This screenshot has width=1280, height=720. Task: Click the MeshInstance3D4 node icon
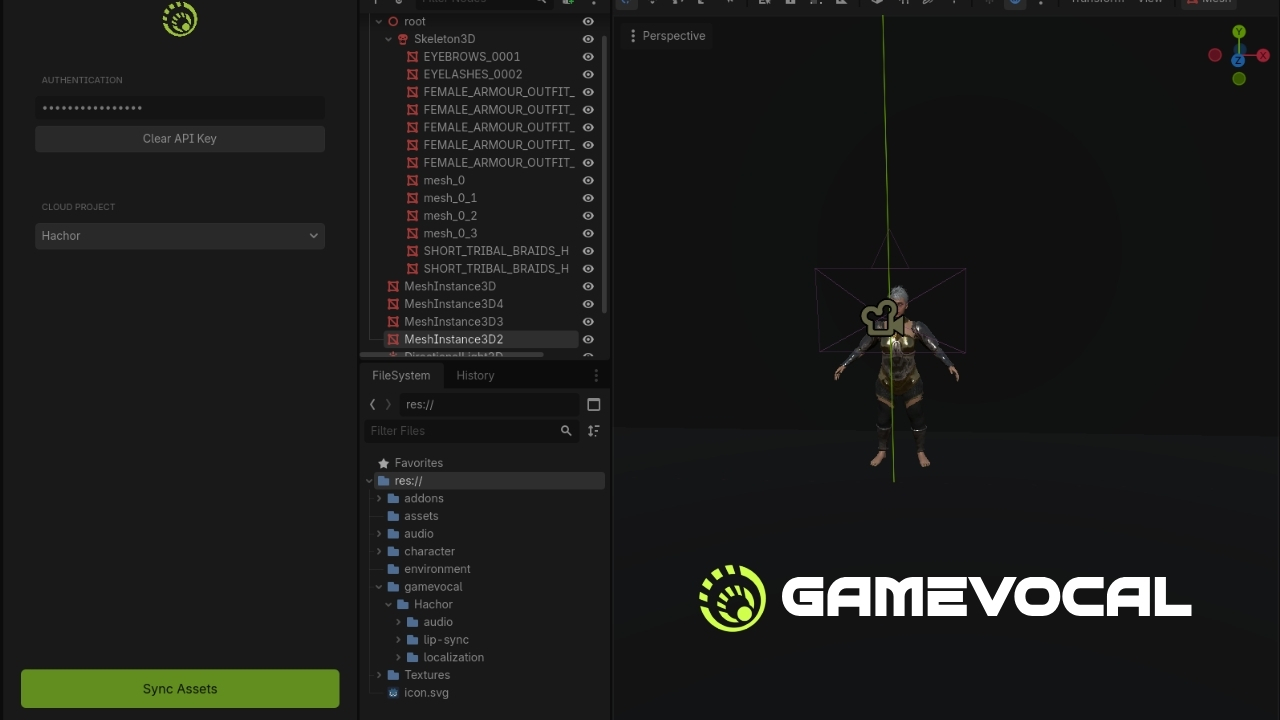click(x=393, y=304)
